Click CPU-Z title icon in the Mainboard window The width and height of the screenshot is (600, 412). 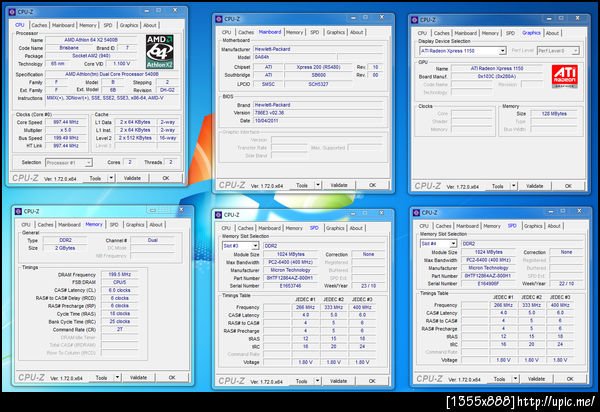219,19
